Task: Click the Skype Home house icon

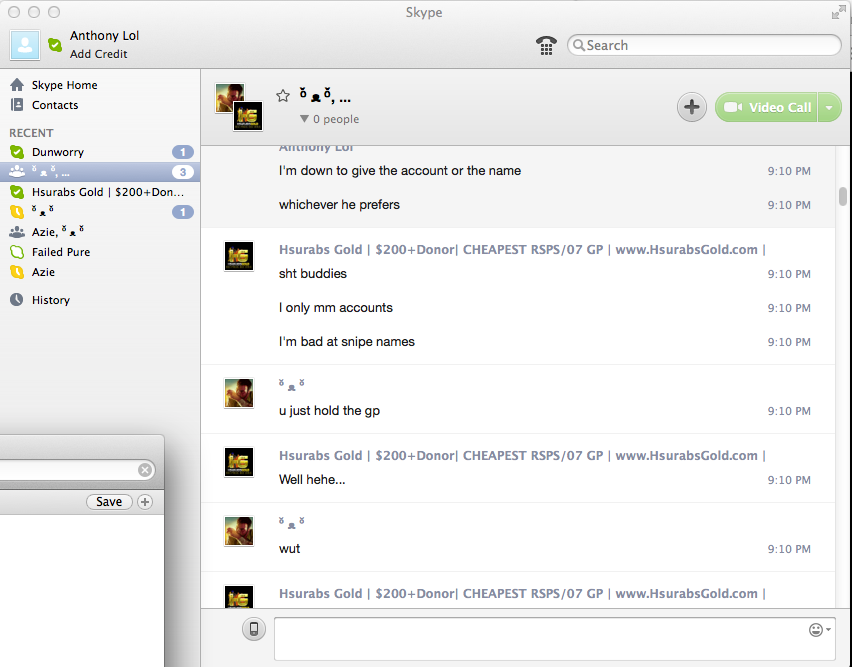Action: 17,85
